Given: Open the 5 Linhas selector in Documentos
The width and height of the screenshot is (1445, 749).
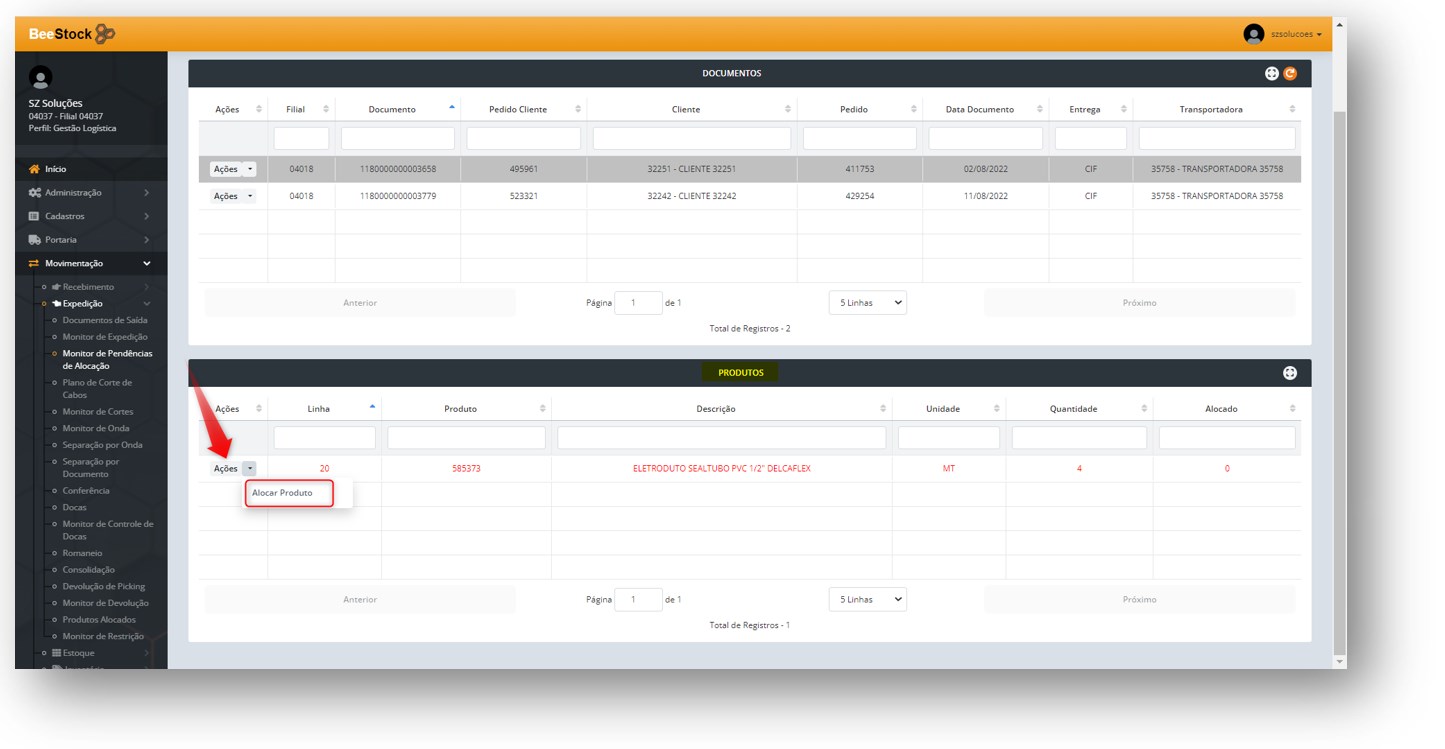Looking at the screenshot, I should 867,303.
